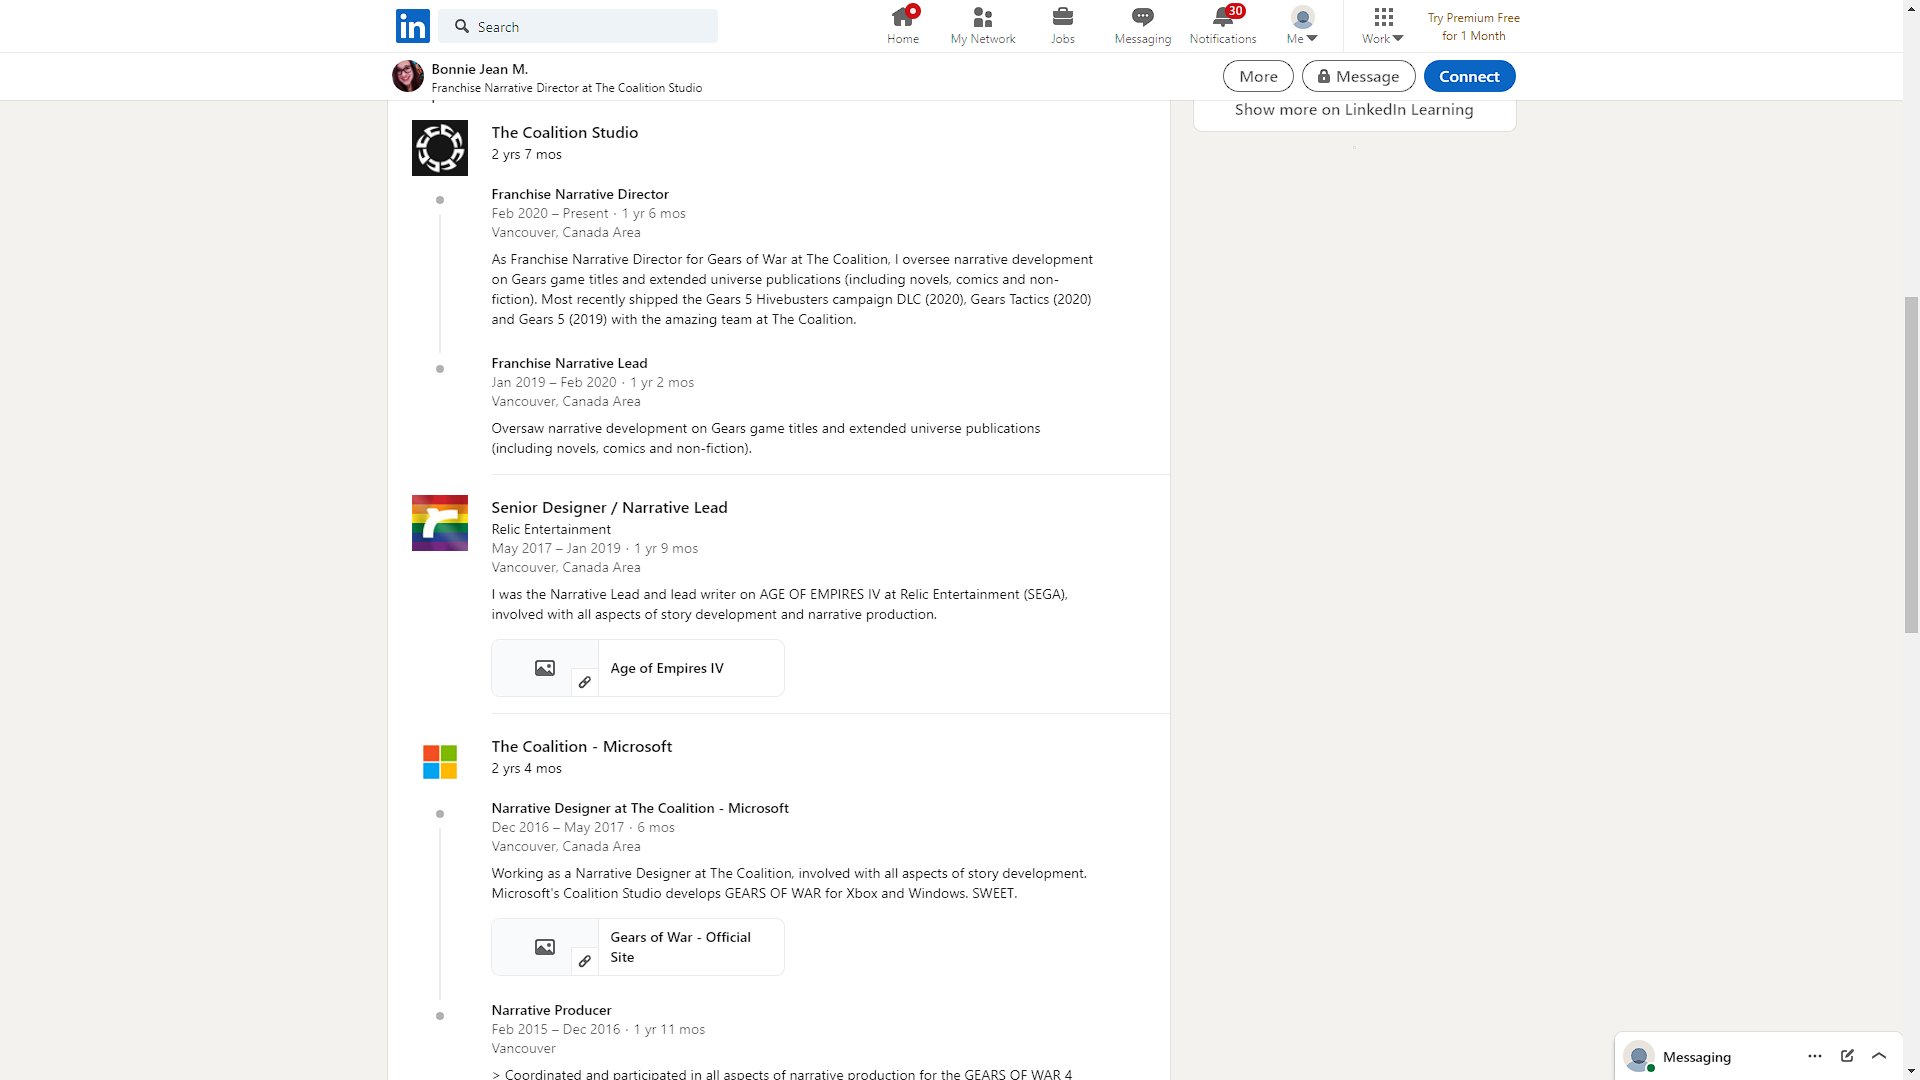The height and width of the screenshot is (1080, 1920).
Task: Open Messaging from the top bar
Action: [1143, 26]
